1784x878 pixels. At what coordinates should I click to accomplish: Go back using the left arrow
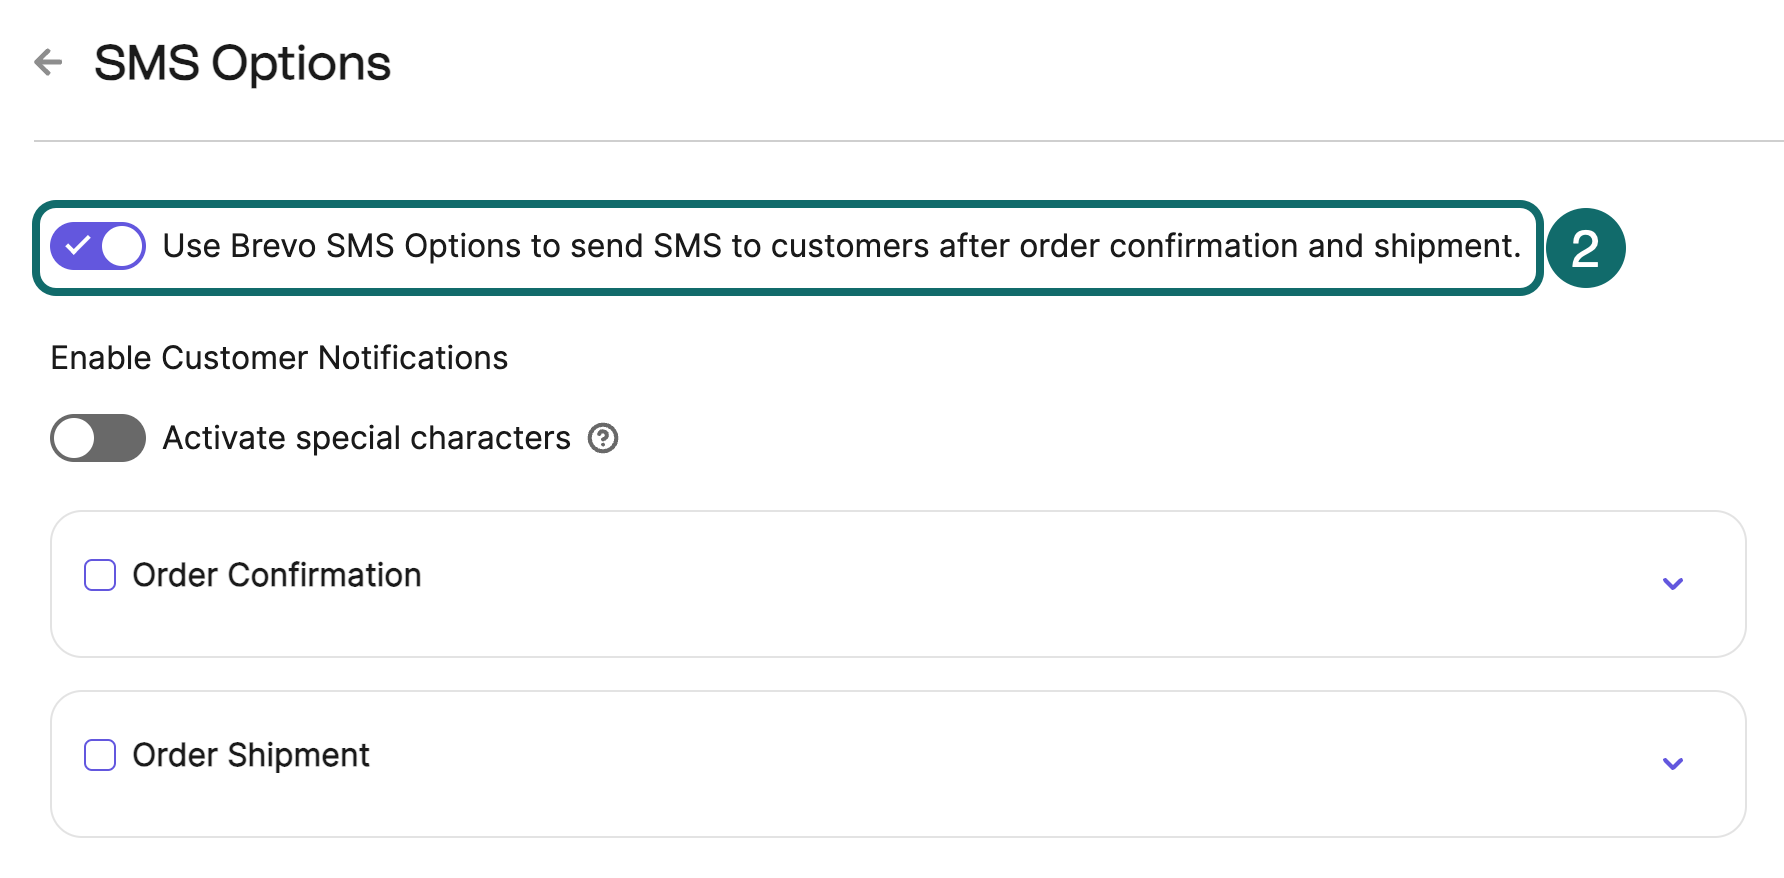[x=48, y=62]
